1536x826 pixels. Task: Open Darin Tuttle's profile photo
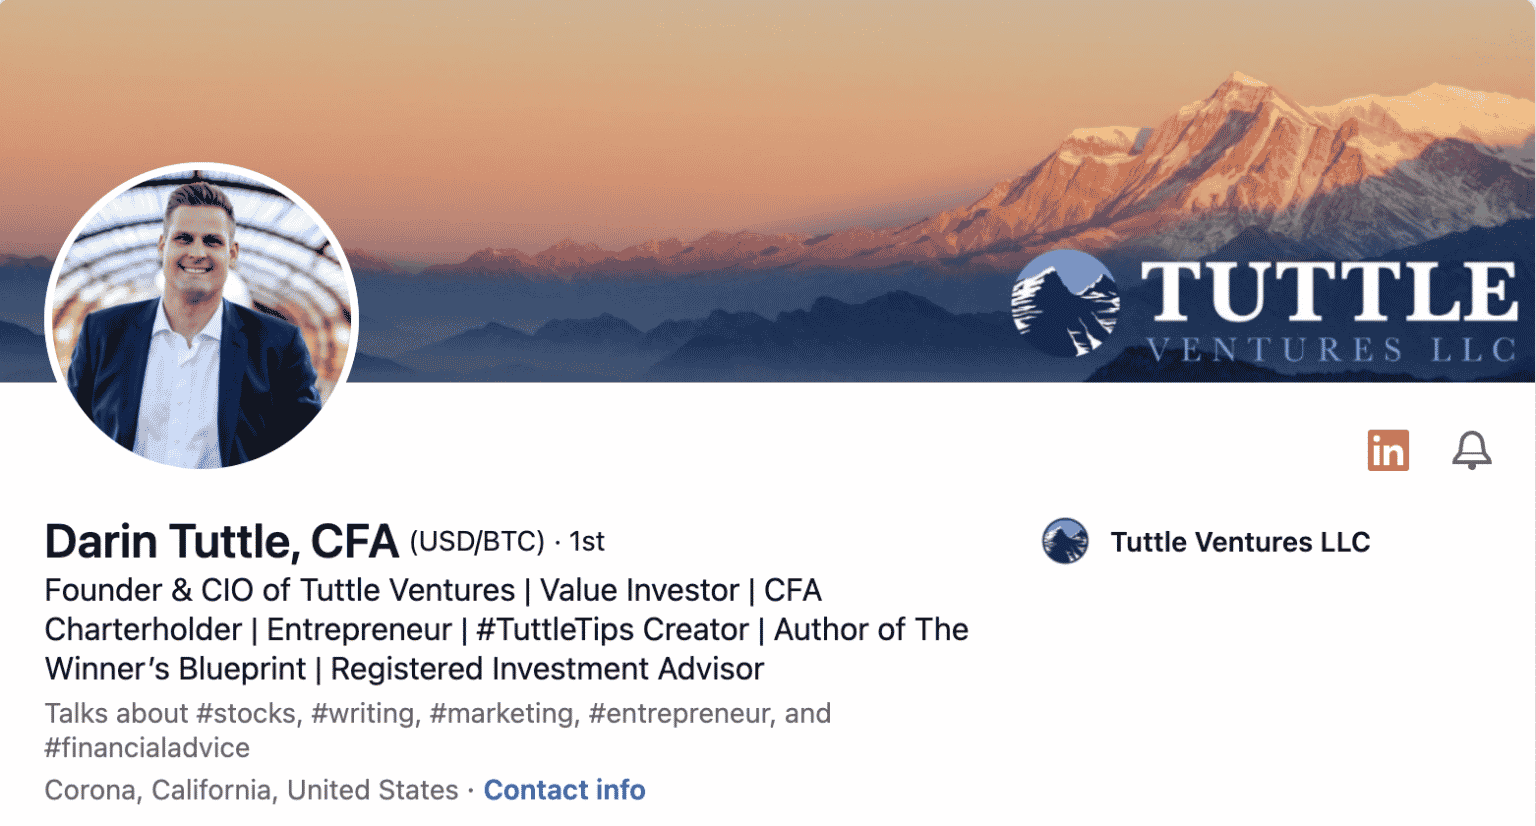click(201, 316)
